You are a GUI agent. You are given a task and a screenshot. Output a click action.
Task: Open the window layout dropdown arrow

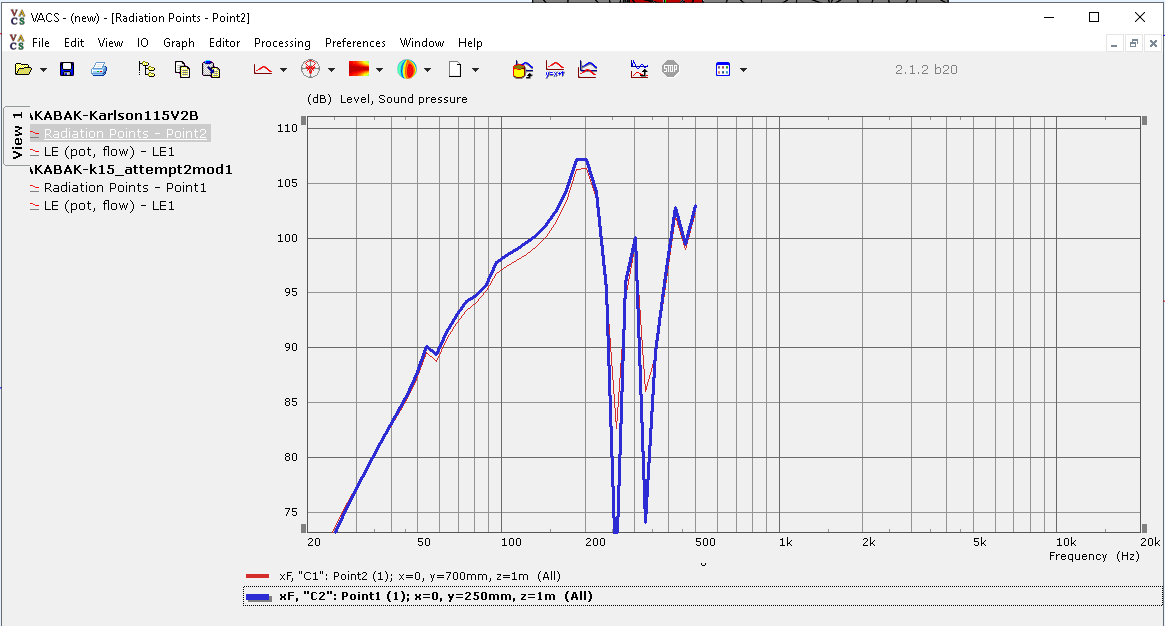tap(743, 70)
